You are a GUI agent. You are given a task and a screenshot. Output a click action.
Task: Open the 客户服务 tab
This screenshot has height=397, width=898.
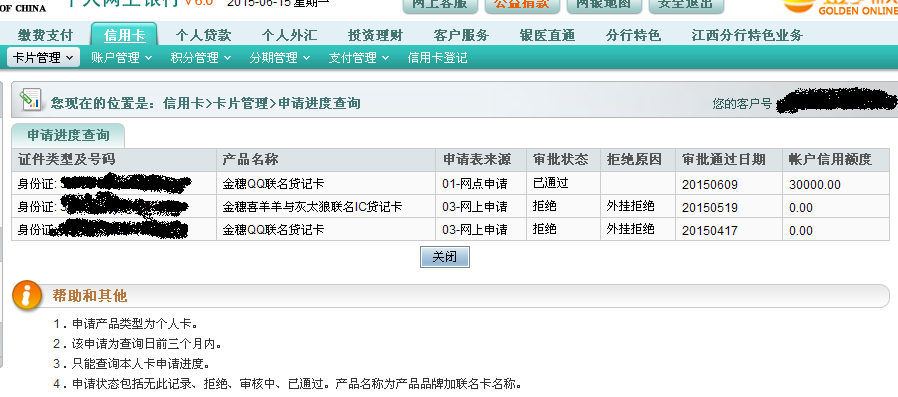point(461,36)
